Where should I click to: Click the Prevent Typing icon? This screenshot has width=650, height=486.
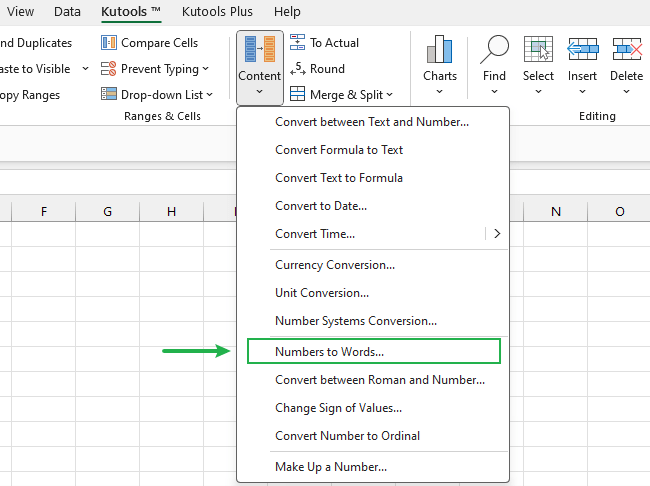[109, 69]
